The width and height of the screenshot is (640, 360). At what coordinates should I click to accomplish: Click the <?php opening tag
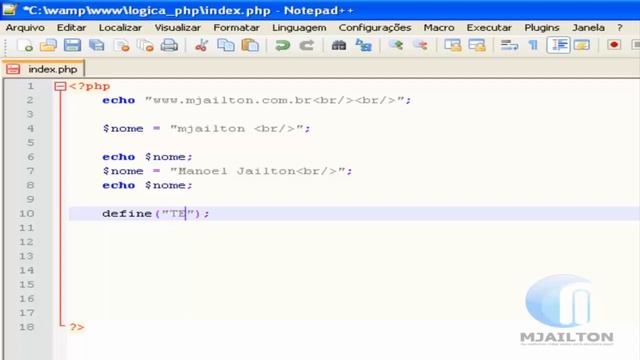90,87
